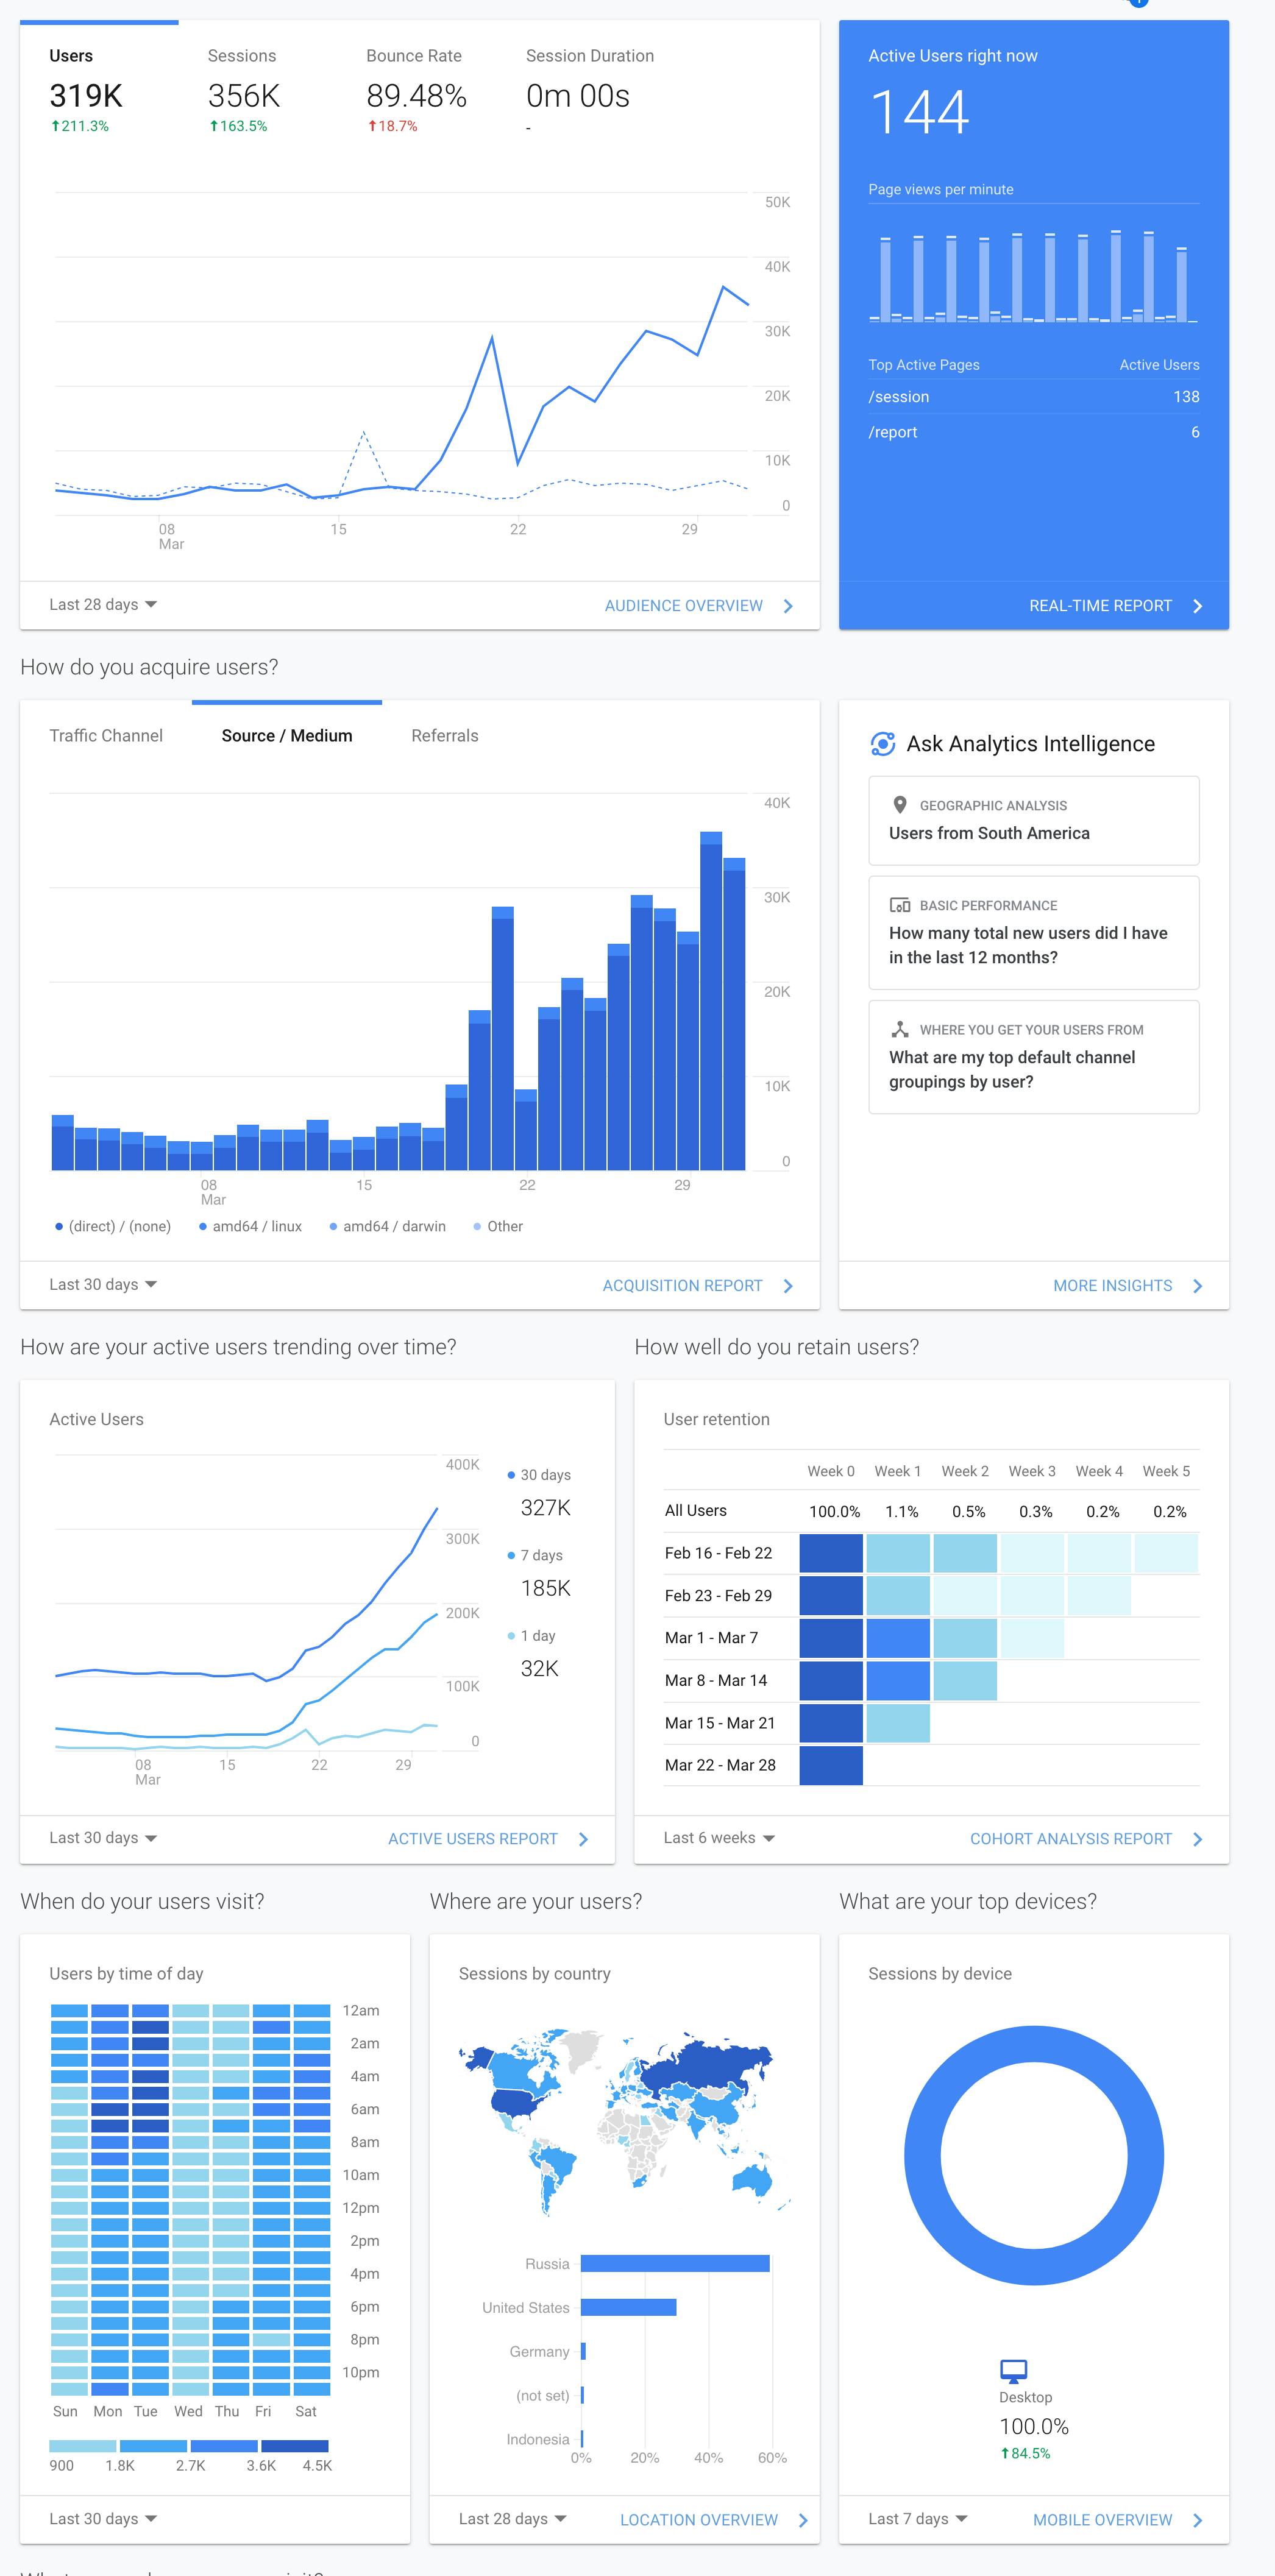Click the amd64 / darwin legend dot
Image resolution: width=1275 pixels, height=2576 pixels.
(333, 1227)
